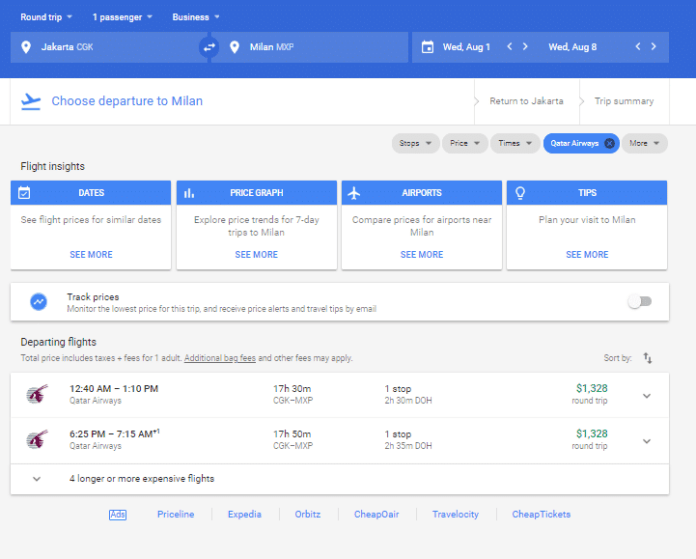Open the 1 passenger dropdown
Image resolution: width=696 pixels, height=559 pixels.
click(x=122, y=17)
